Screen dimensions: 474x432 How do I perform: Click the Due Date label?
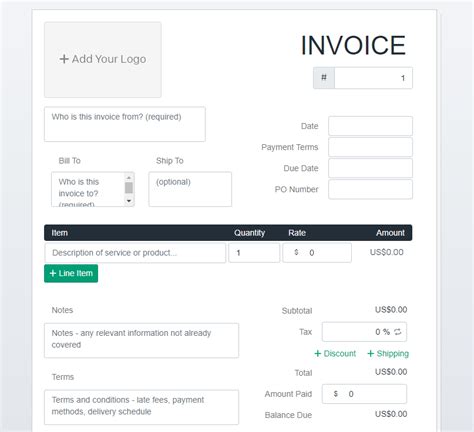[x=301, y=168]
